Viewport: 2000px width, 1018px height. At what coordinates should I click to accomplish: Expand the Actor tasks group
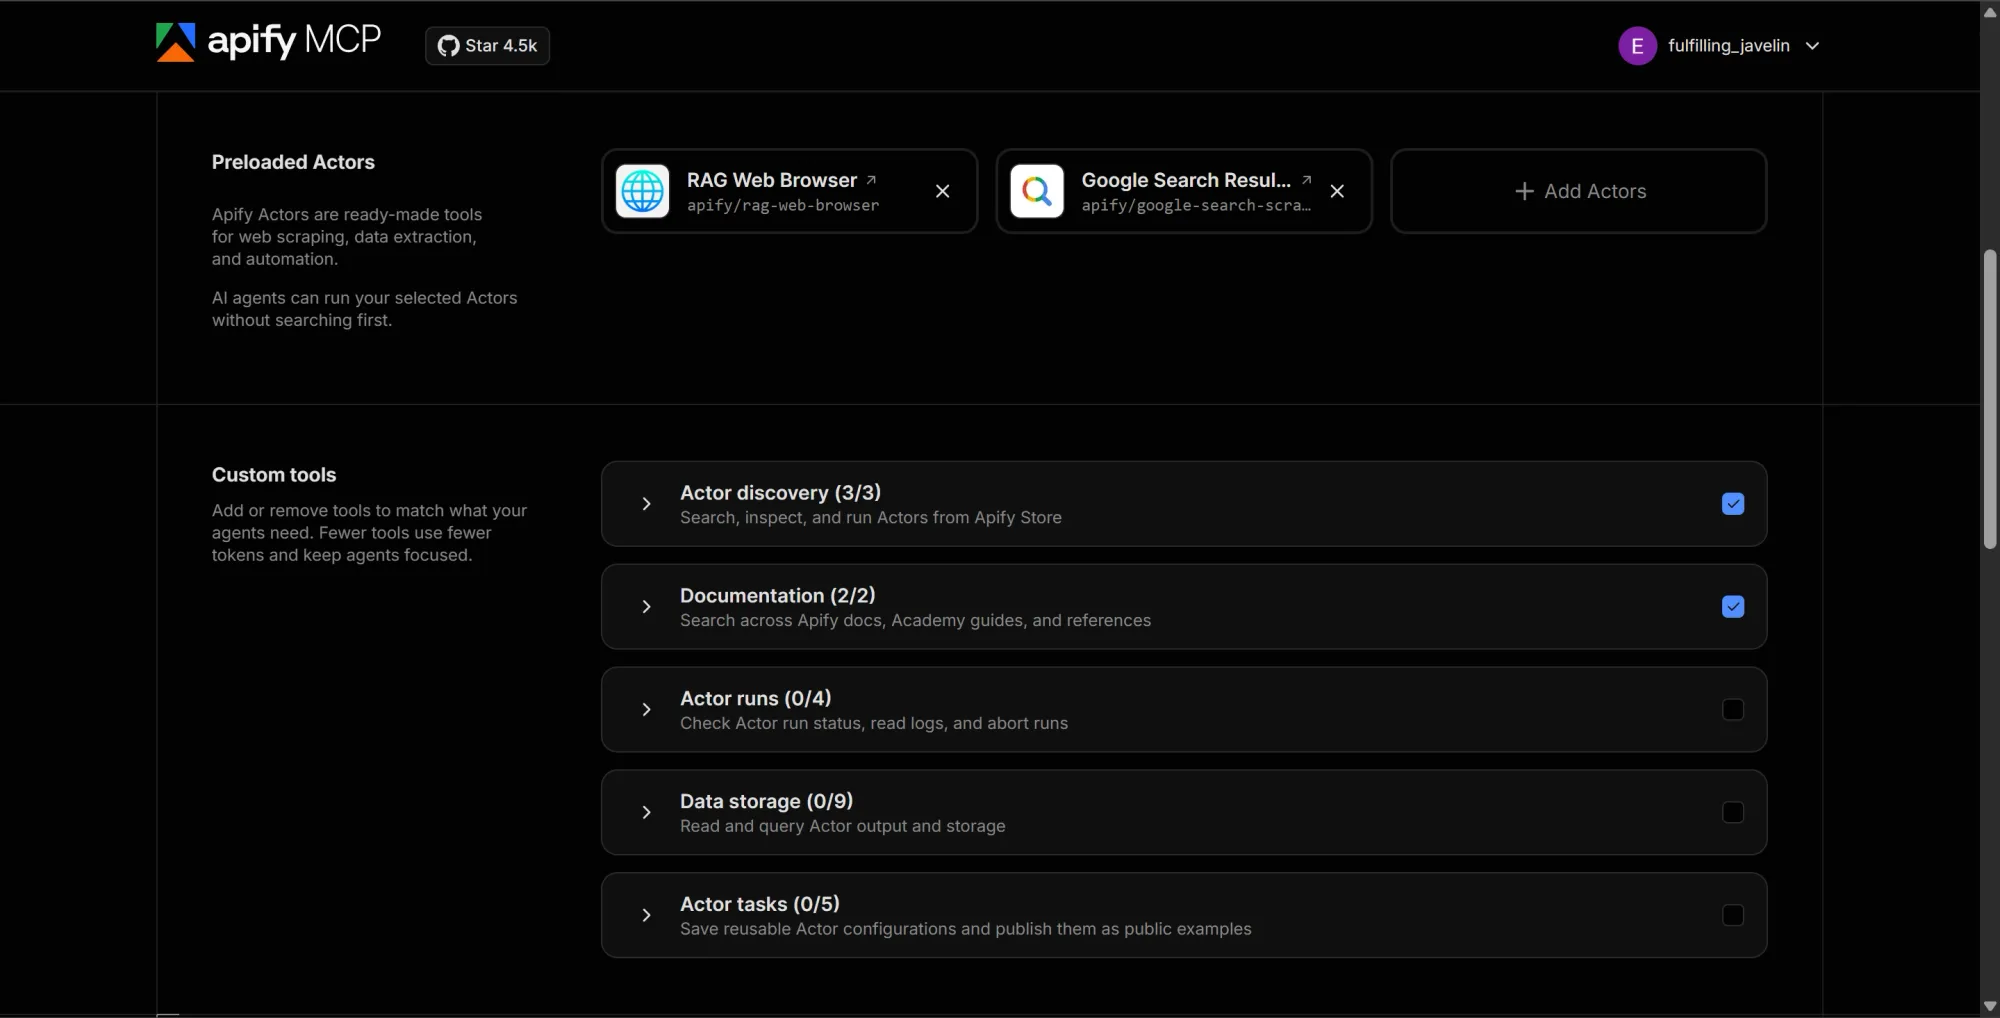point(646,916)
